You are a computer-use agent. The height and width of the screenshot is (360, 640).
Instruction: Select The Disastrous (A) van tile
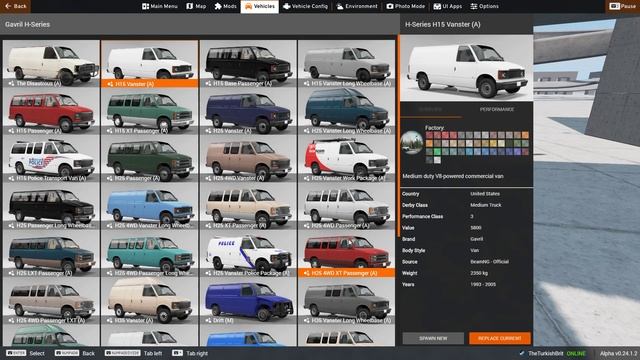pyautogui.click(x=51, y=64)
